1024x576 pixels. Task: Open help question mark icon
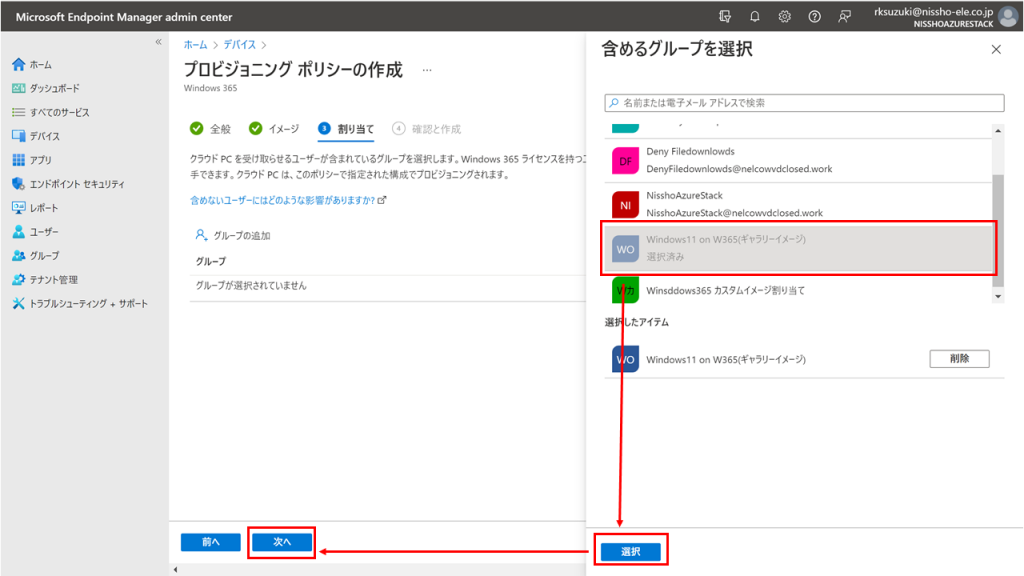pyautogui.click(x=814, y=17)
